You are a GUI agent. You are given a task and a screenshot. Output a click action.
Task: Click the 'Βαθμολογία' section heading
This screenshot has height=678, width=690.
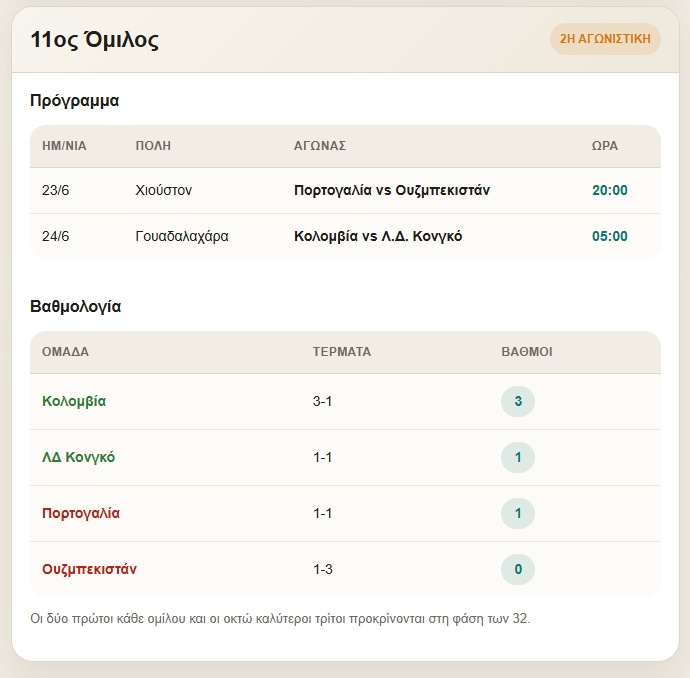coord(75,307)
